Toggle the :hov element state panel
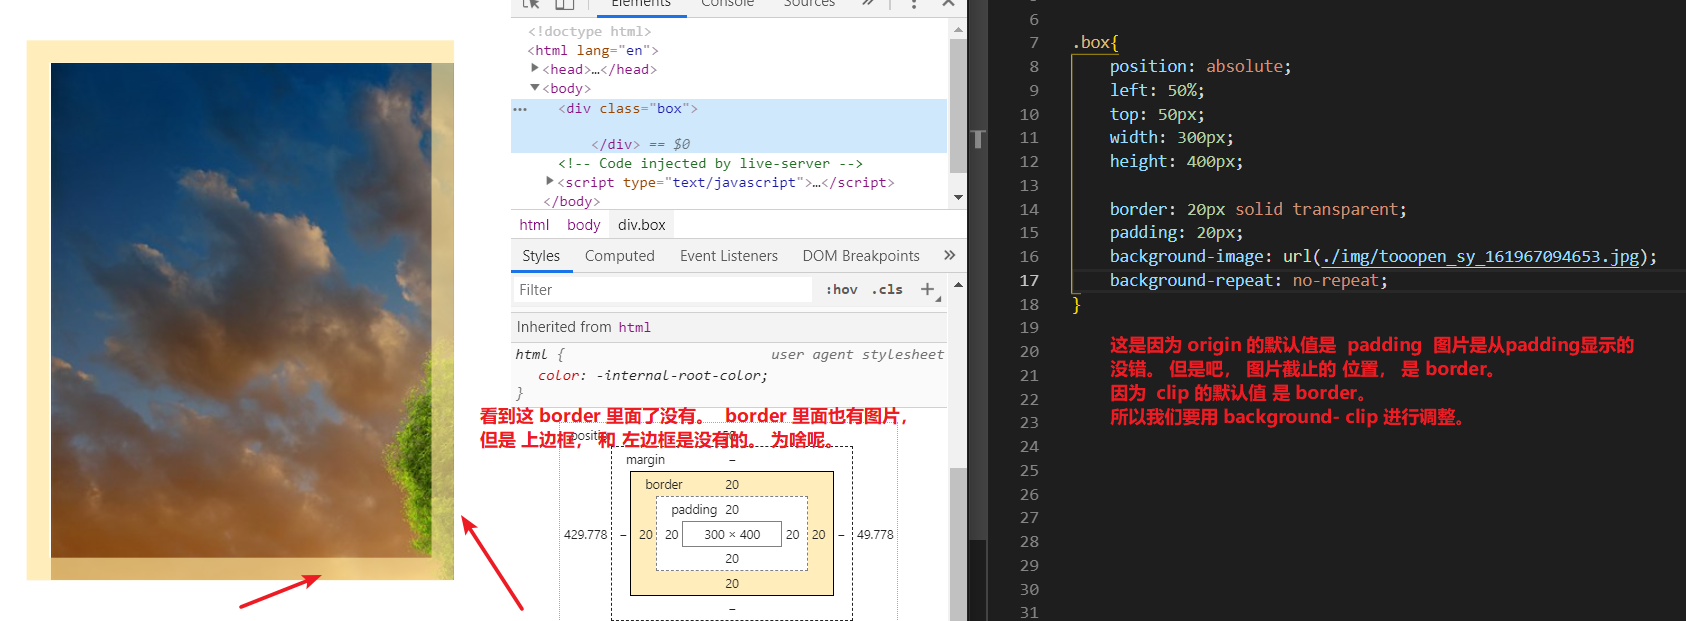Viewport: 1686px width, 621px height. click(841, 290)
